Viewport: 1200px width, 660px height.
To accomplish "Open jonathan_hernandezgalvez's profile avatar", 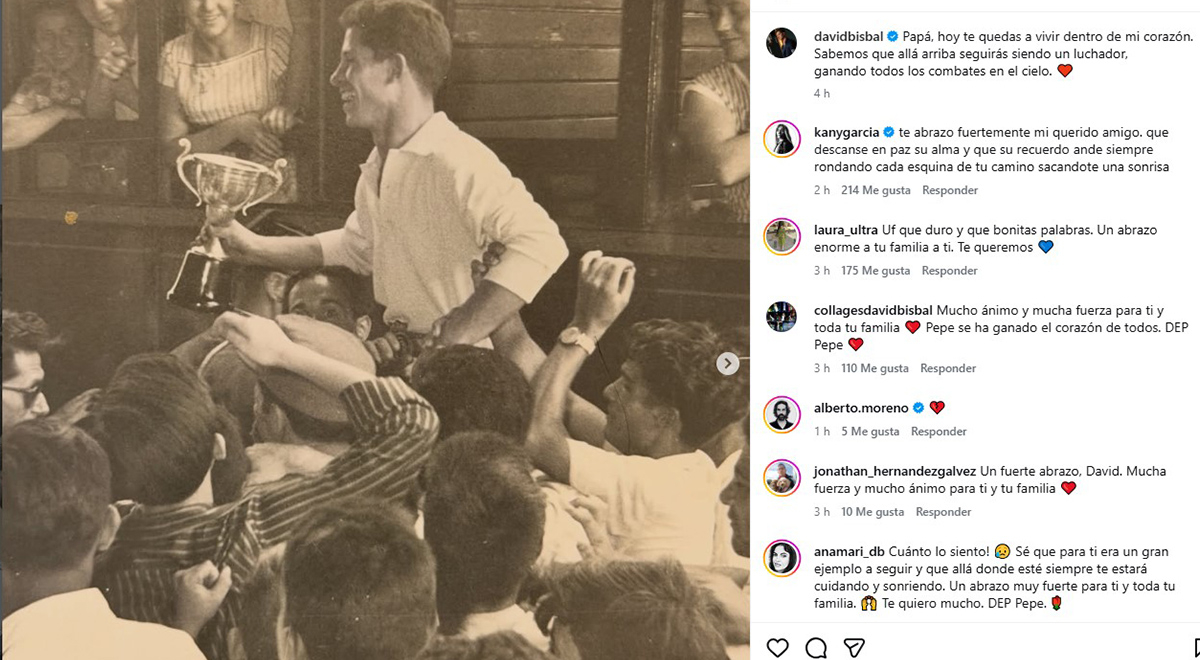I will point(781,478).
